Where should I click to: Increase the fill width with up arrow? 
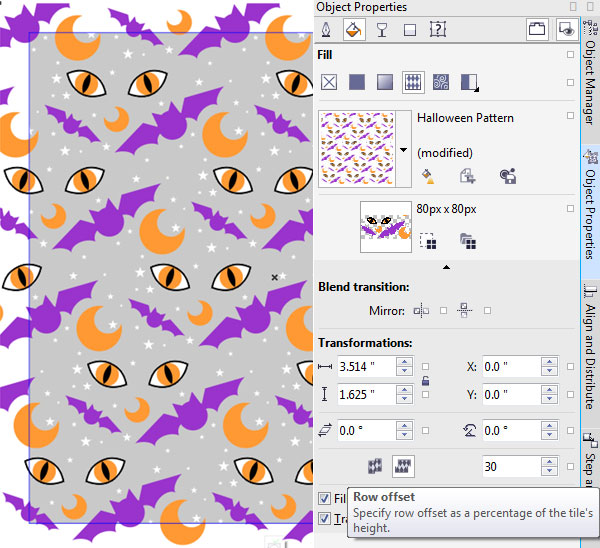(x=404, y=362)
